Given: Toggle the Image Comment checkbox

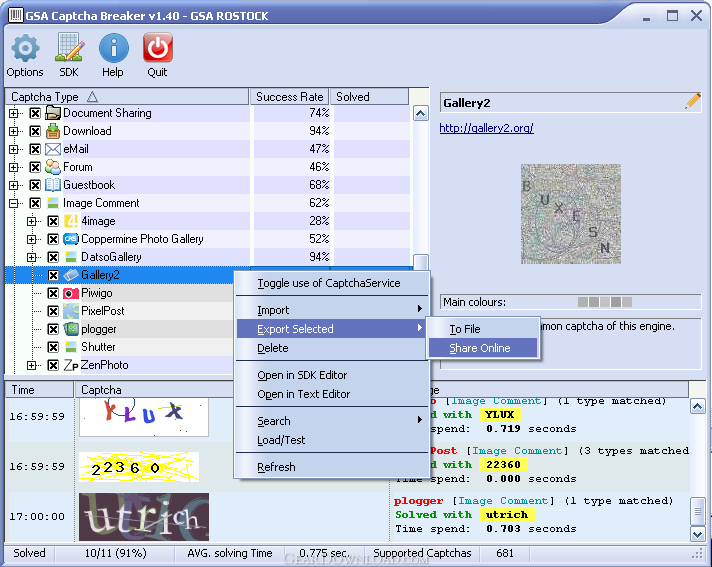Looking at the screenshot, I should (x=35, y=203).
